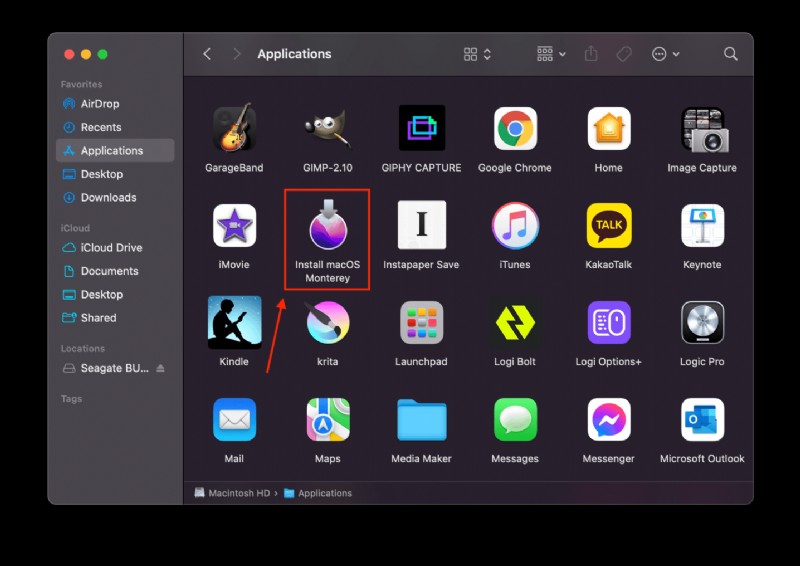This screenshot has width=800, height=566.
Task: Click the back navigation arrow
Action: coord(207,54)
